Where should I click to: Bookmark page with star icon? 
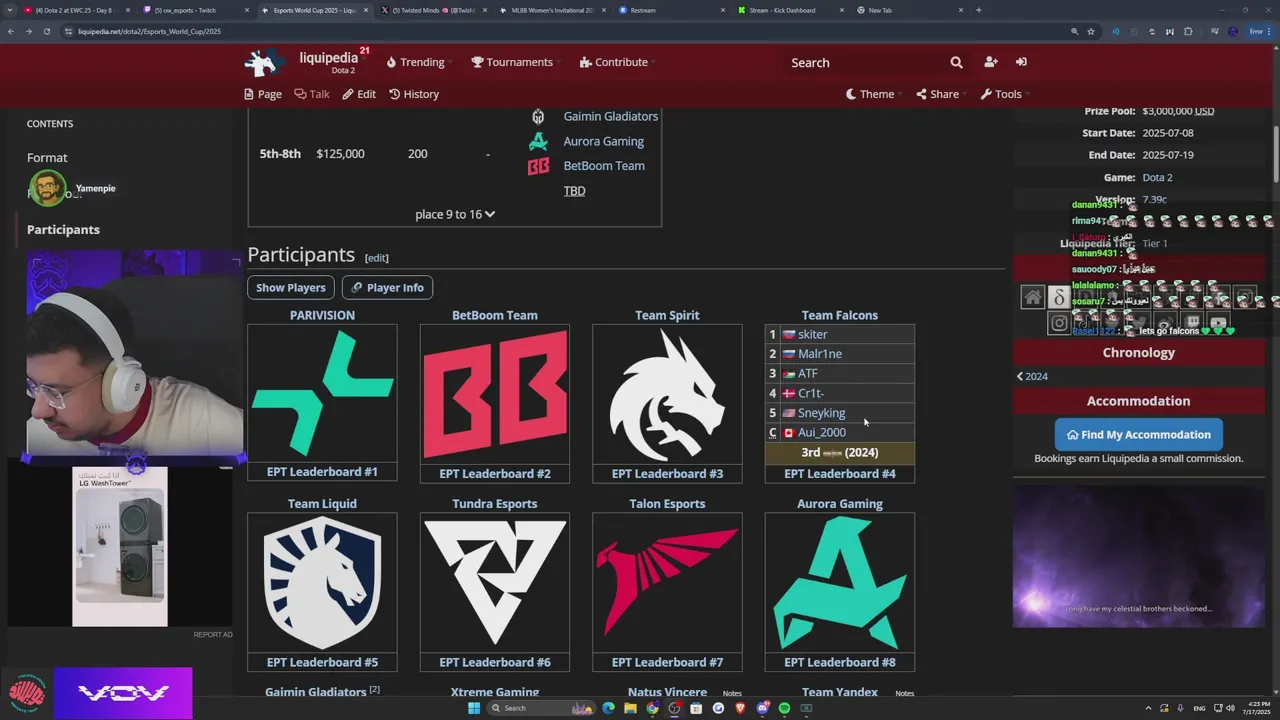click(x=1091, y=31)
